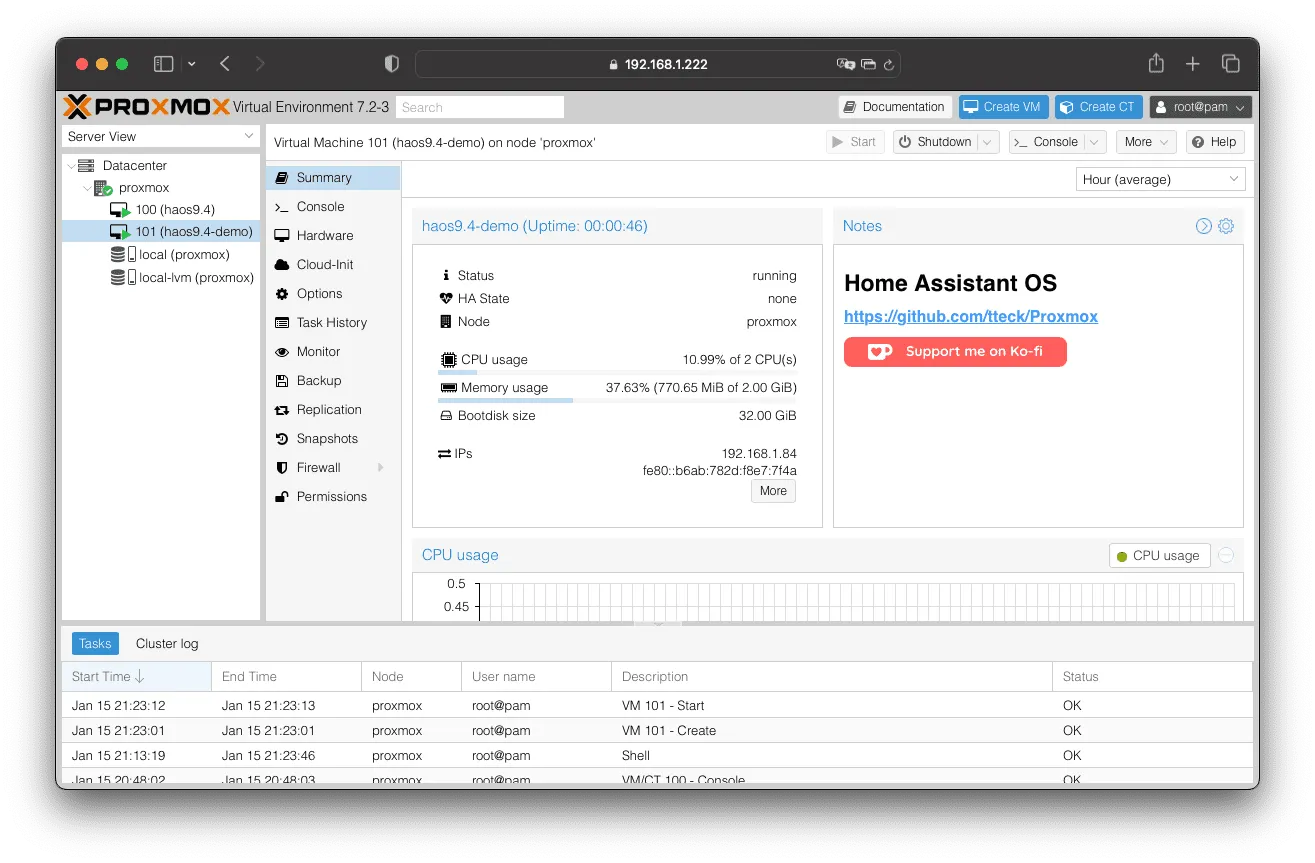Click the VM 101 - Start task row
This screenshot has width=1315, height=863.
[657, 706]
